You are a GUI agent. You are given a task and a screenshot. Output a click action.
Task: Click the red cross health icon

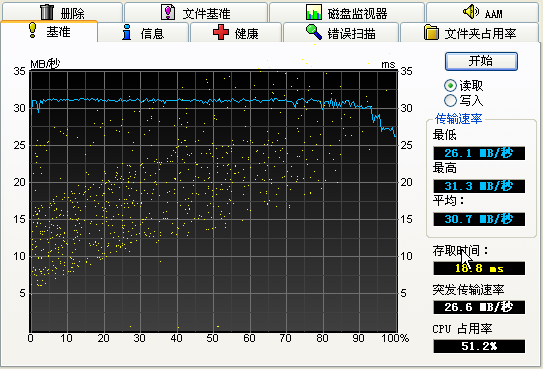221,32
